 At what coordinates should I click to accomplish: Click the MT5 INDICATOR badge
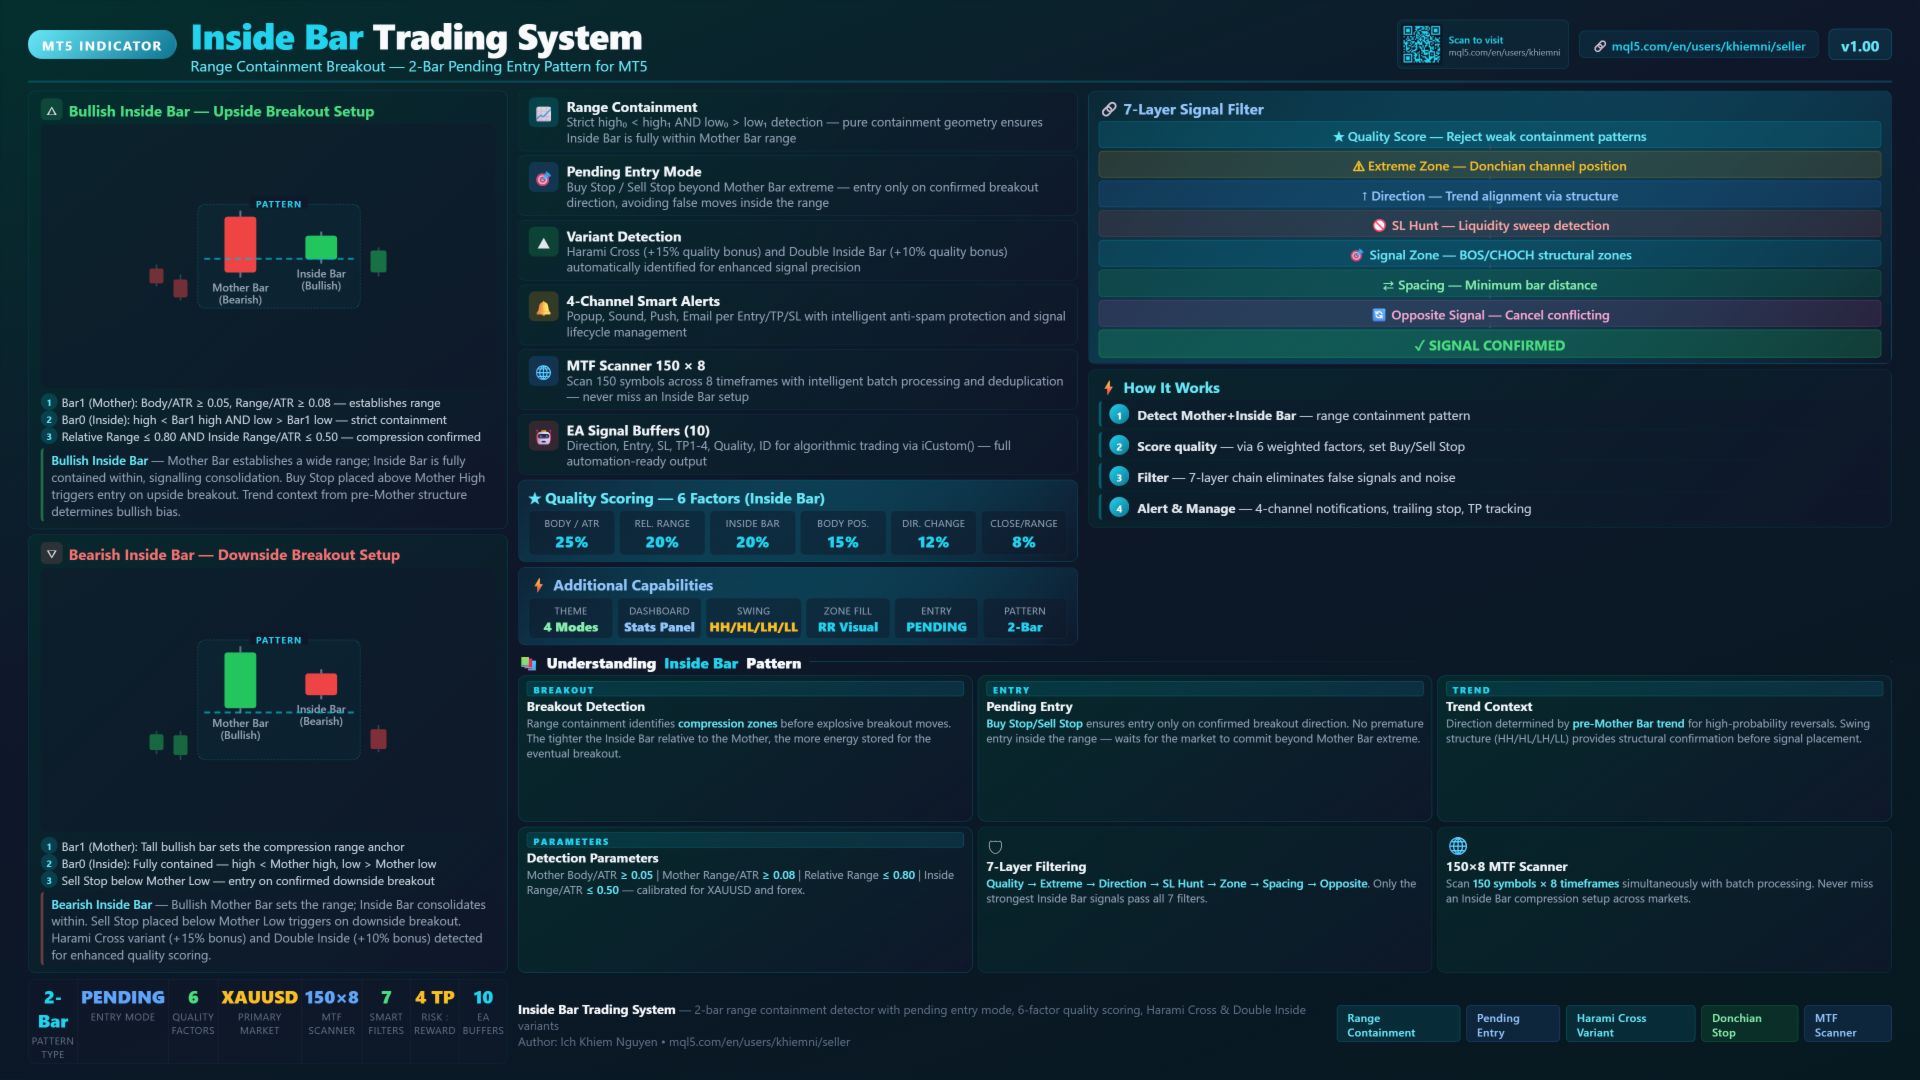coord(102,46)
